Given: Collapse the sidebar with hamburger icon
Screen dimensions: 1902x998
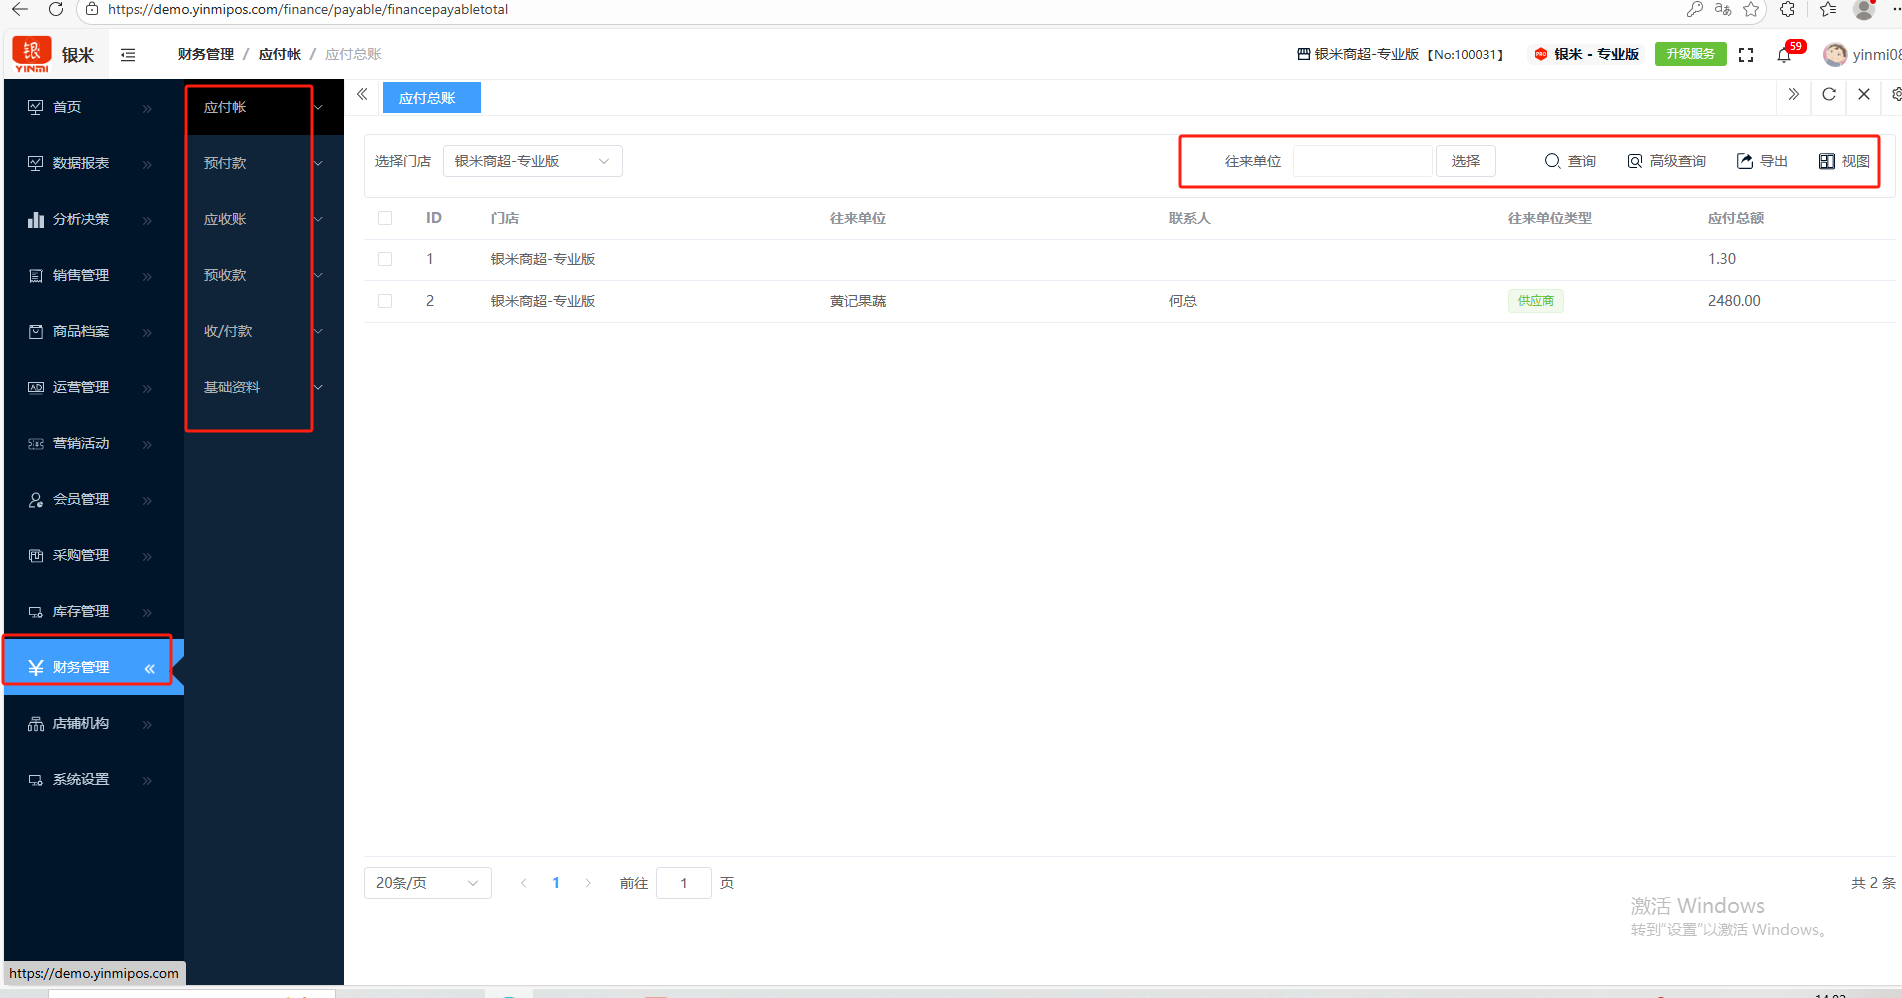Looking at the screenshot, I should pyautogui.click(x=128, y=55).
